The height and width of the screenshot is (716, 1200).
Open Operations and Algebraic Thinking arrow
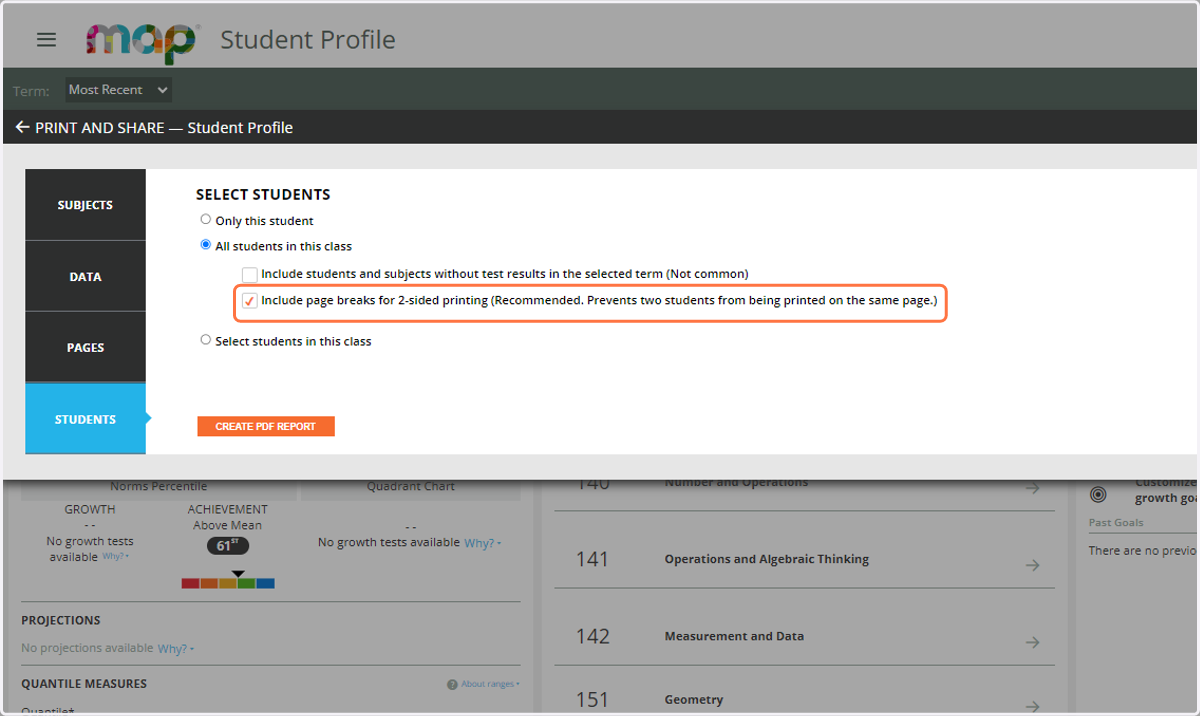[1033, 565]
